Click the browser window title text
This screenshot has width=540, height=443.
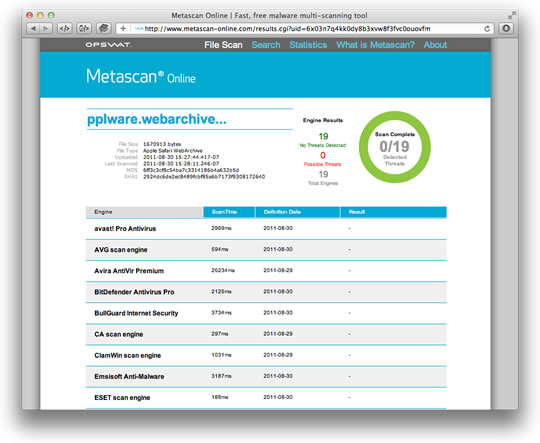tap(269, 16)
